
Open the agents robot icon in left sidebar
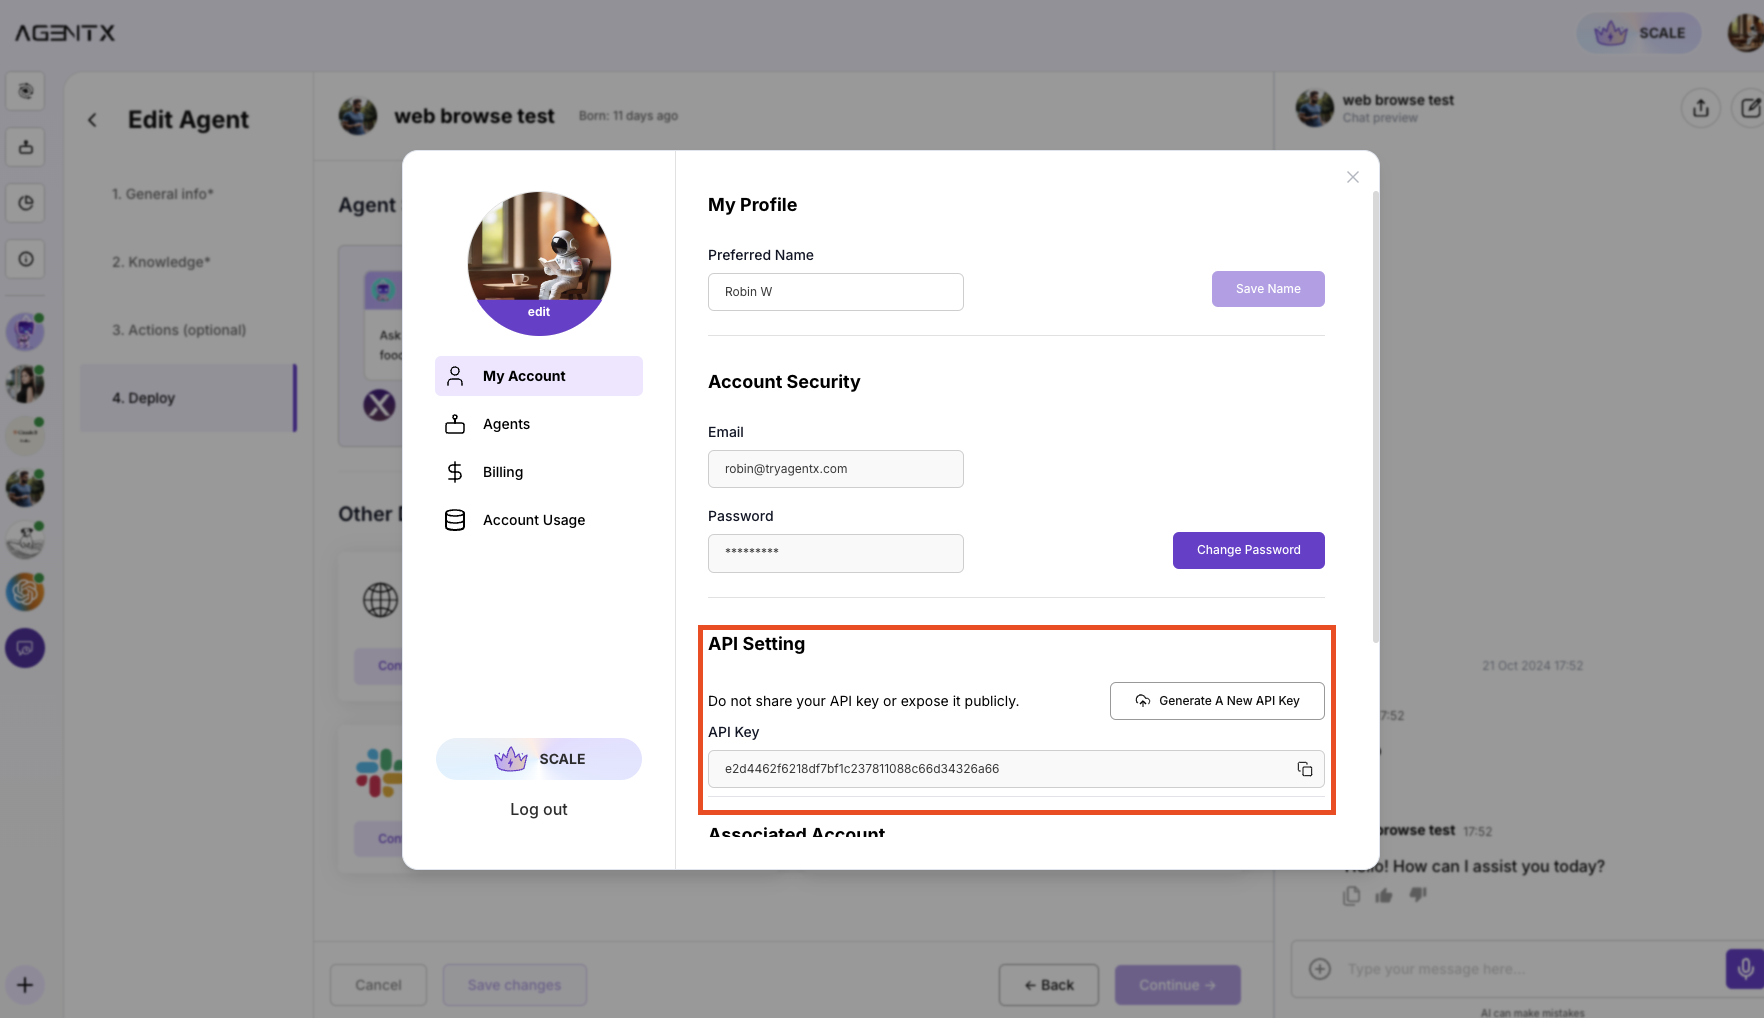26,147
